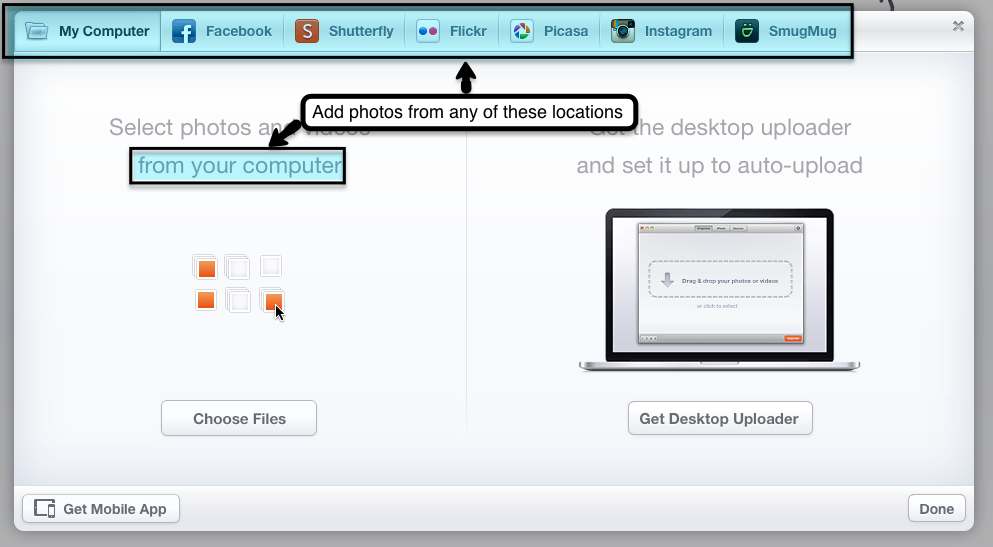Click the blue Facebook logo icon
Screen dimensions: 993x547
click(184, 31)
